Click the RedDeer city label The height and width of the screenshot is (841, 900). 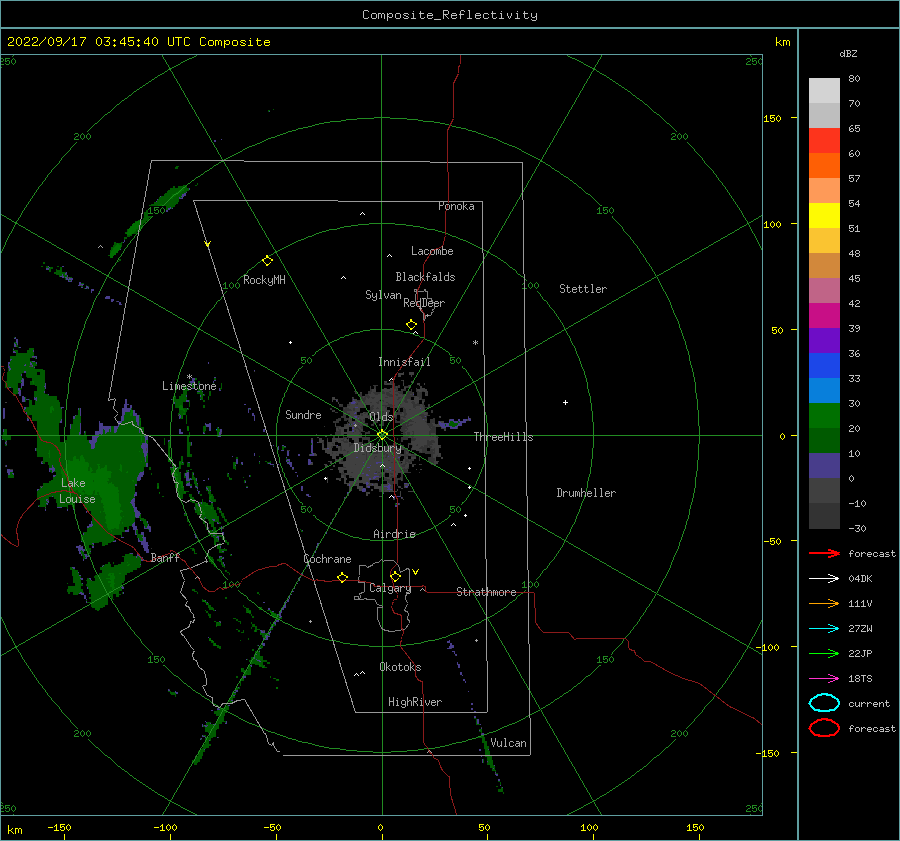424,303
